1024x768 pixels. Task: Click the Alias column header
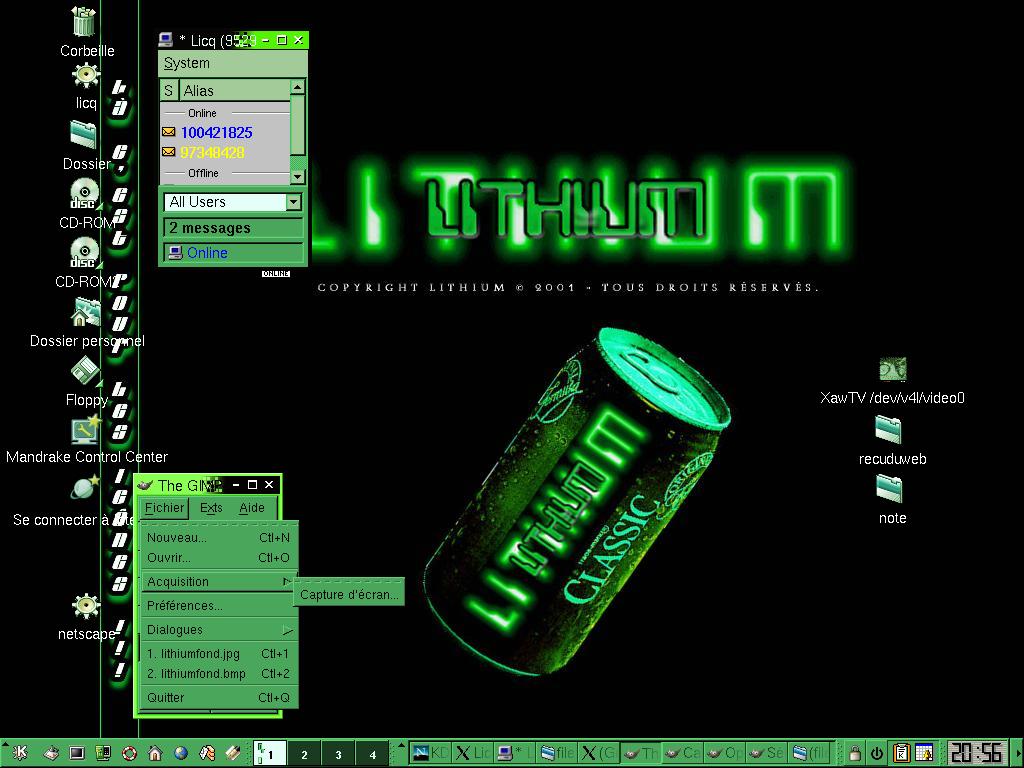(234, 91)
